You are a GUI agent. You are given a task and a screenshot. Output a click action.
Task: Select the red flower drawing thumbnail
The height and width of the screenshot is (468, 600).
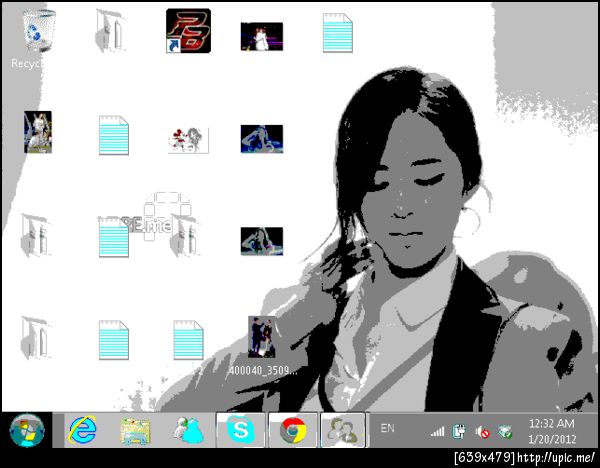point(188,140)
